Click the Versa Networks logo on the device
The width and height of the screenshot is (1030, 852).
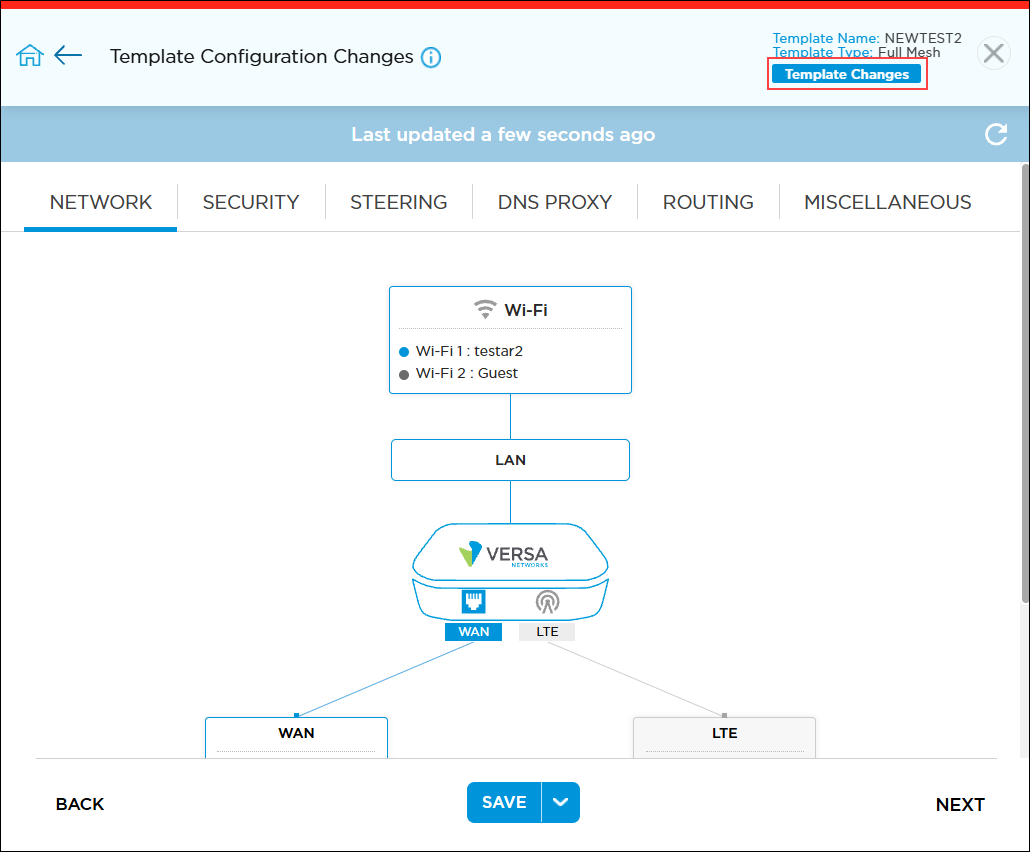pos(510,554)
